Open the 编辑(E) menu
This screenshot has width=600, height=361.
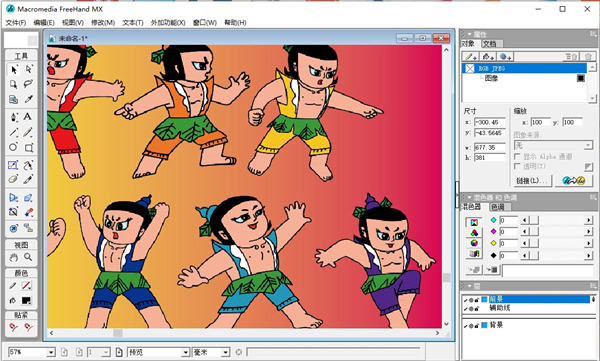click(44, 23)
